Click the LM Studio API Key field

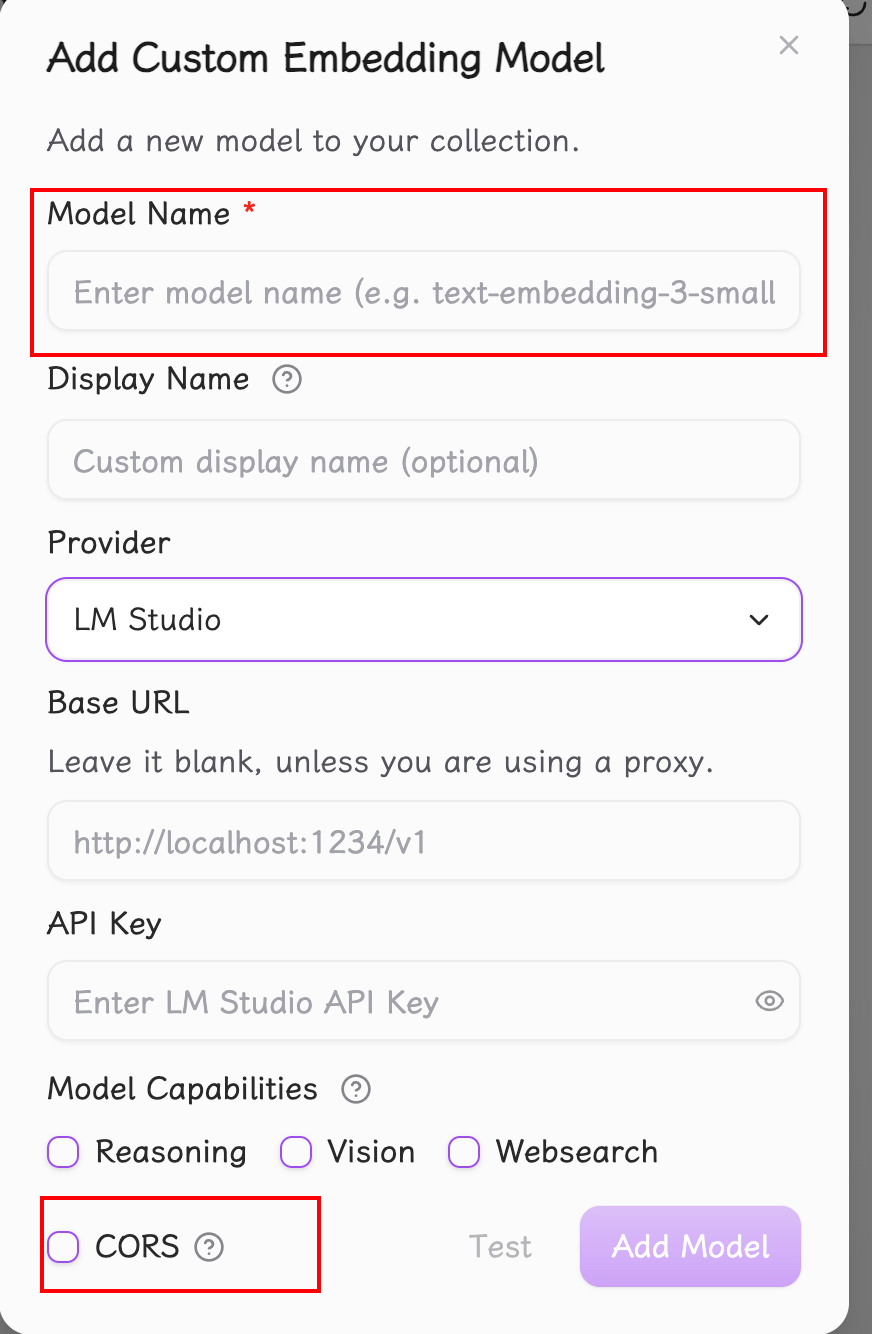(x=400, y=1001)
